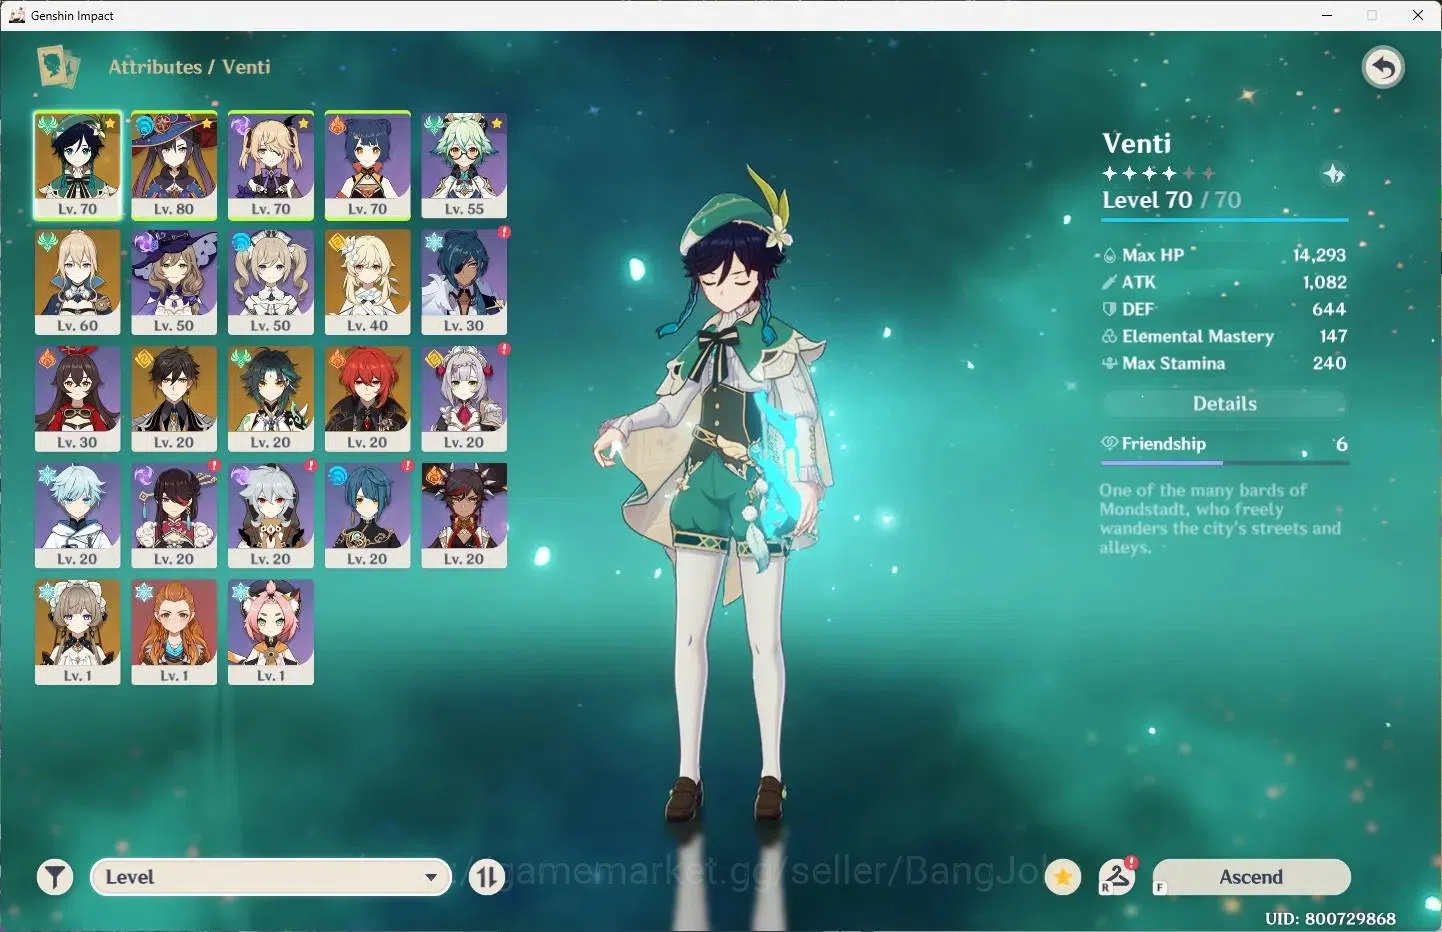Open the Level sort dropdown
1442x932 pixels.
point(271,877)
